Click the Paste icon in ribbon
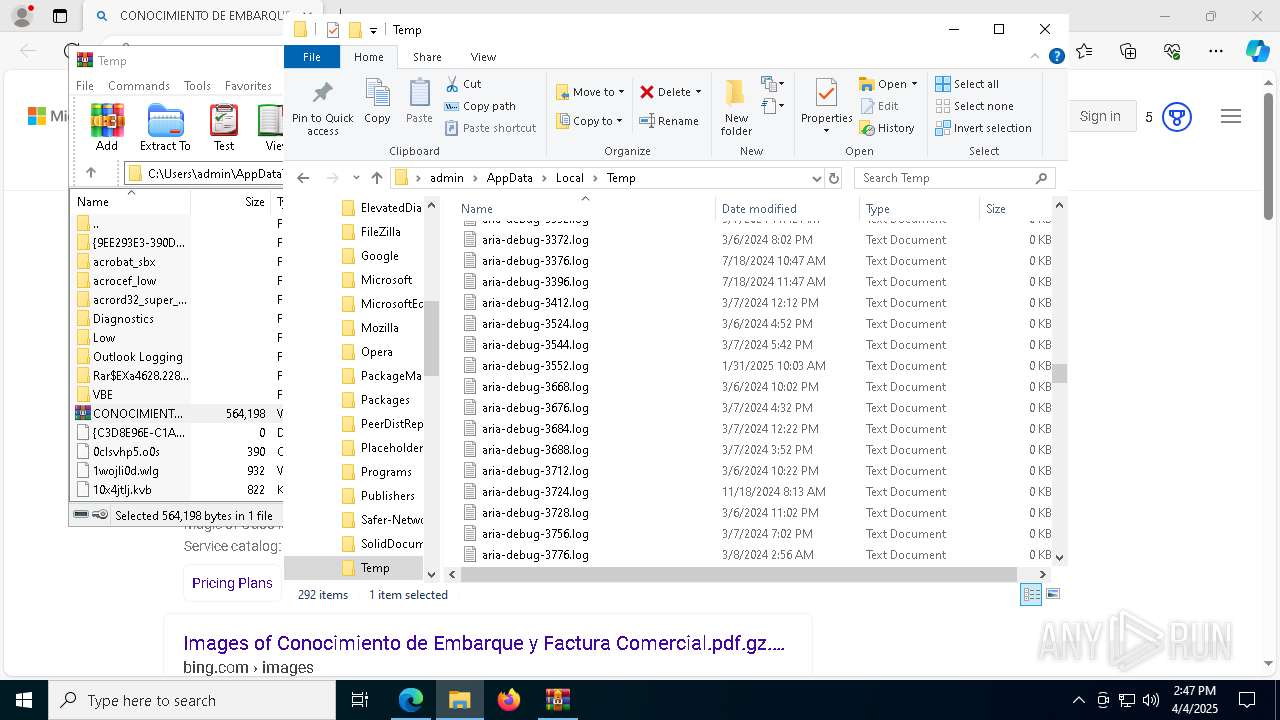The width and height of the screenshot is (1280, 720). (419, 93)
